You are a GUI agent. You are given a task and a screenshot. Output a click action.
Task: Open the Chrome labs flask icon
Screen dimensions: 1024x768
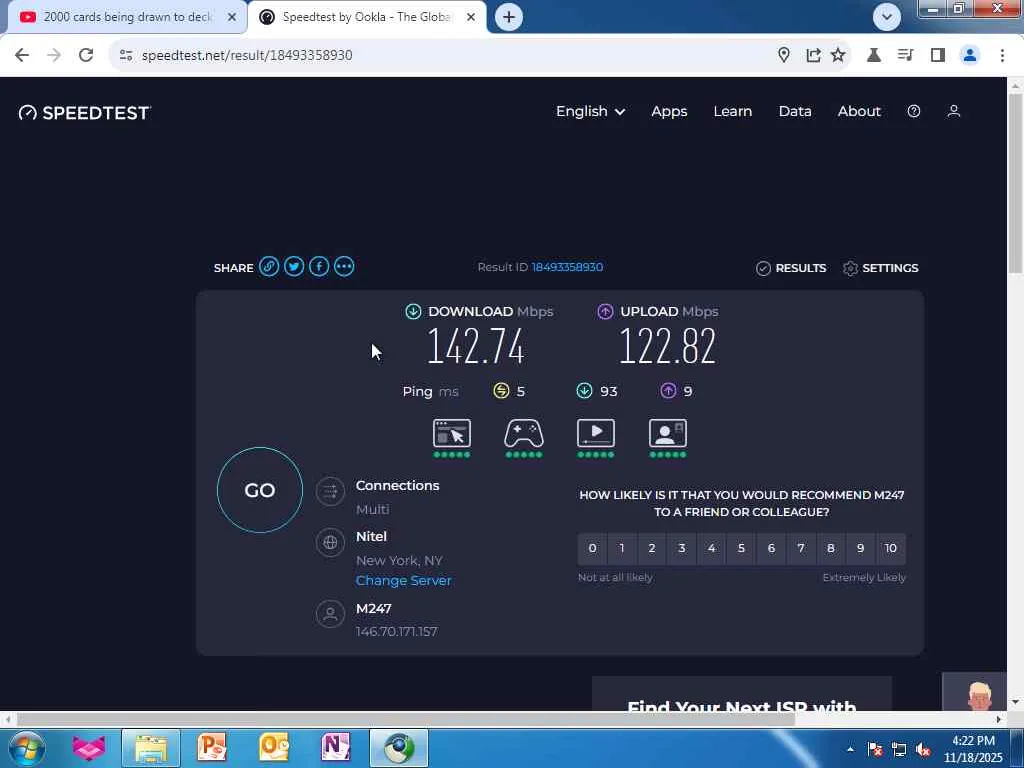click(x=873, y=55)
